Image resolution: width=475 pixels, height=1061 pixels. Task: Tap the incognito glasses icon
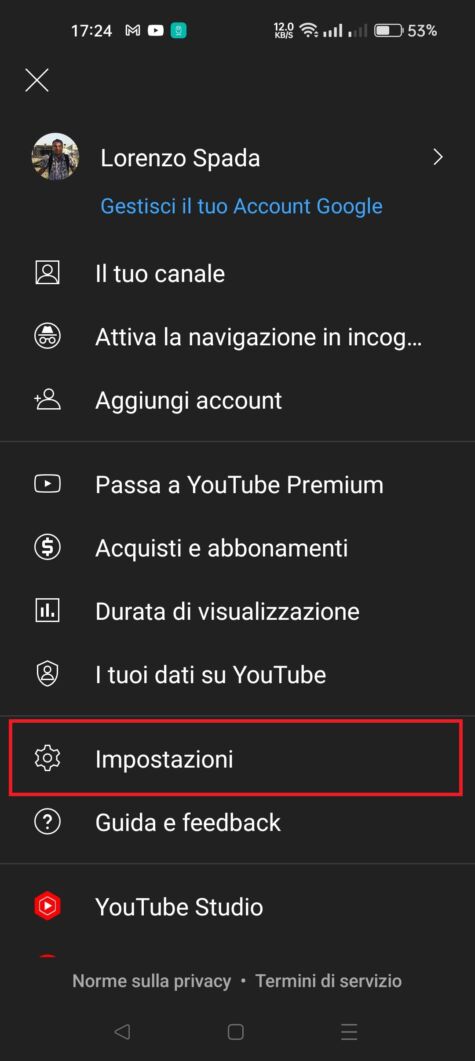pyautogui.click(x=47, y=336)
